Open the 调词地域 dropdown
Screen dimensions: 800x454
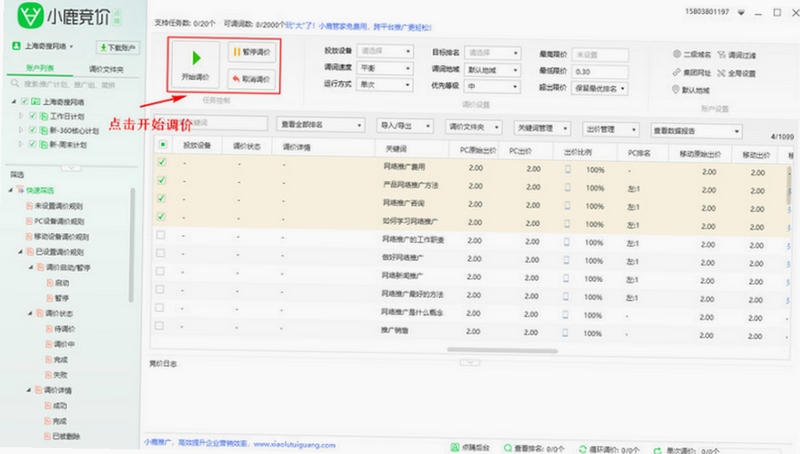[492, 69]
